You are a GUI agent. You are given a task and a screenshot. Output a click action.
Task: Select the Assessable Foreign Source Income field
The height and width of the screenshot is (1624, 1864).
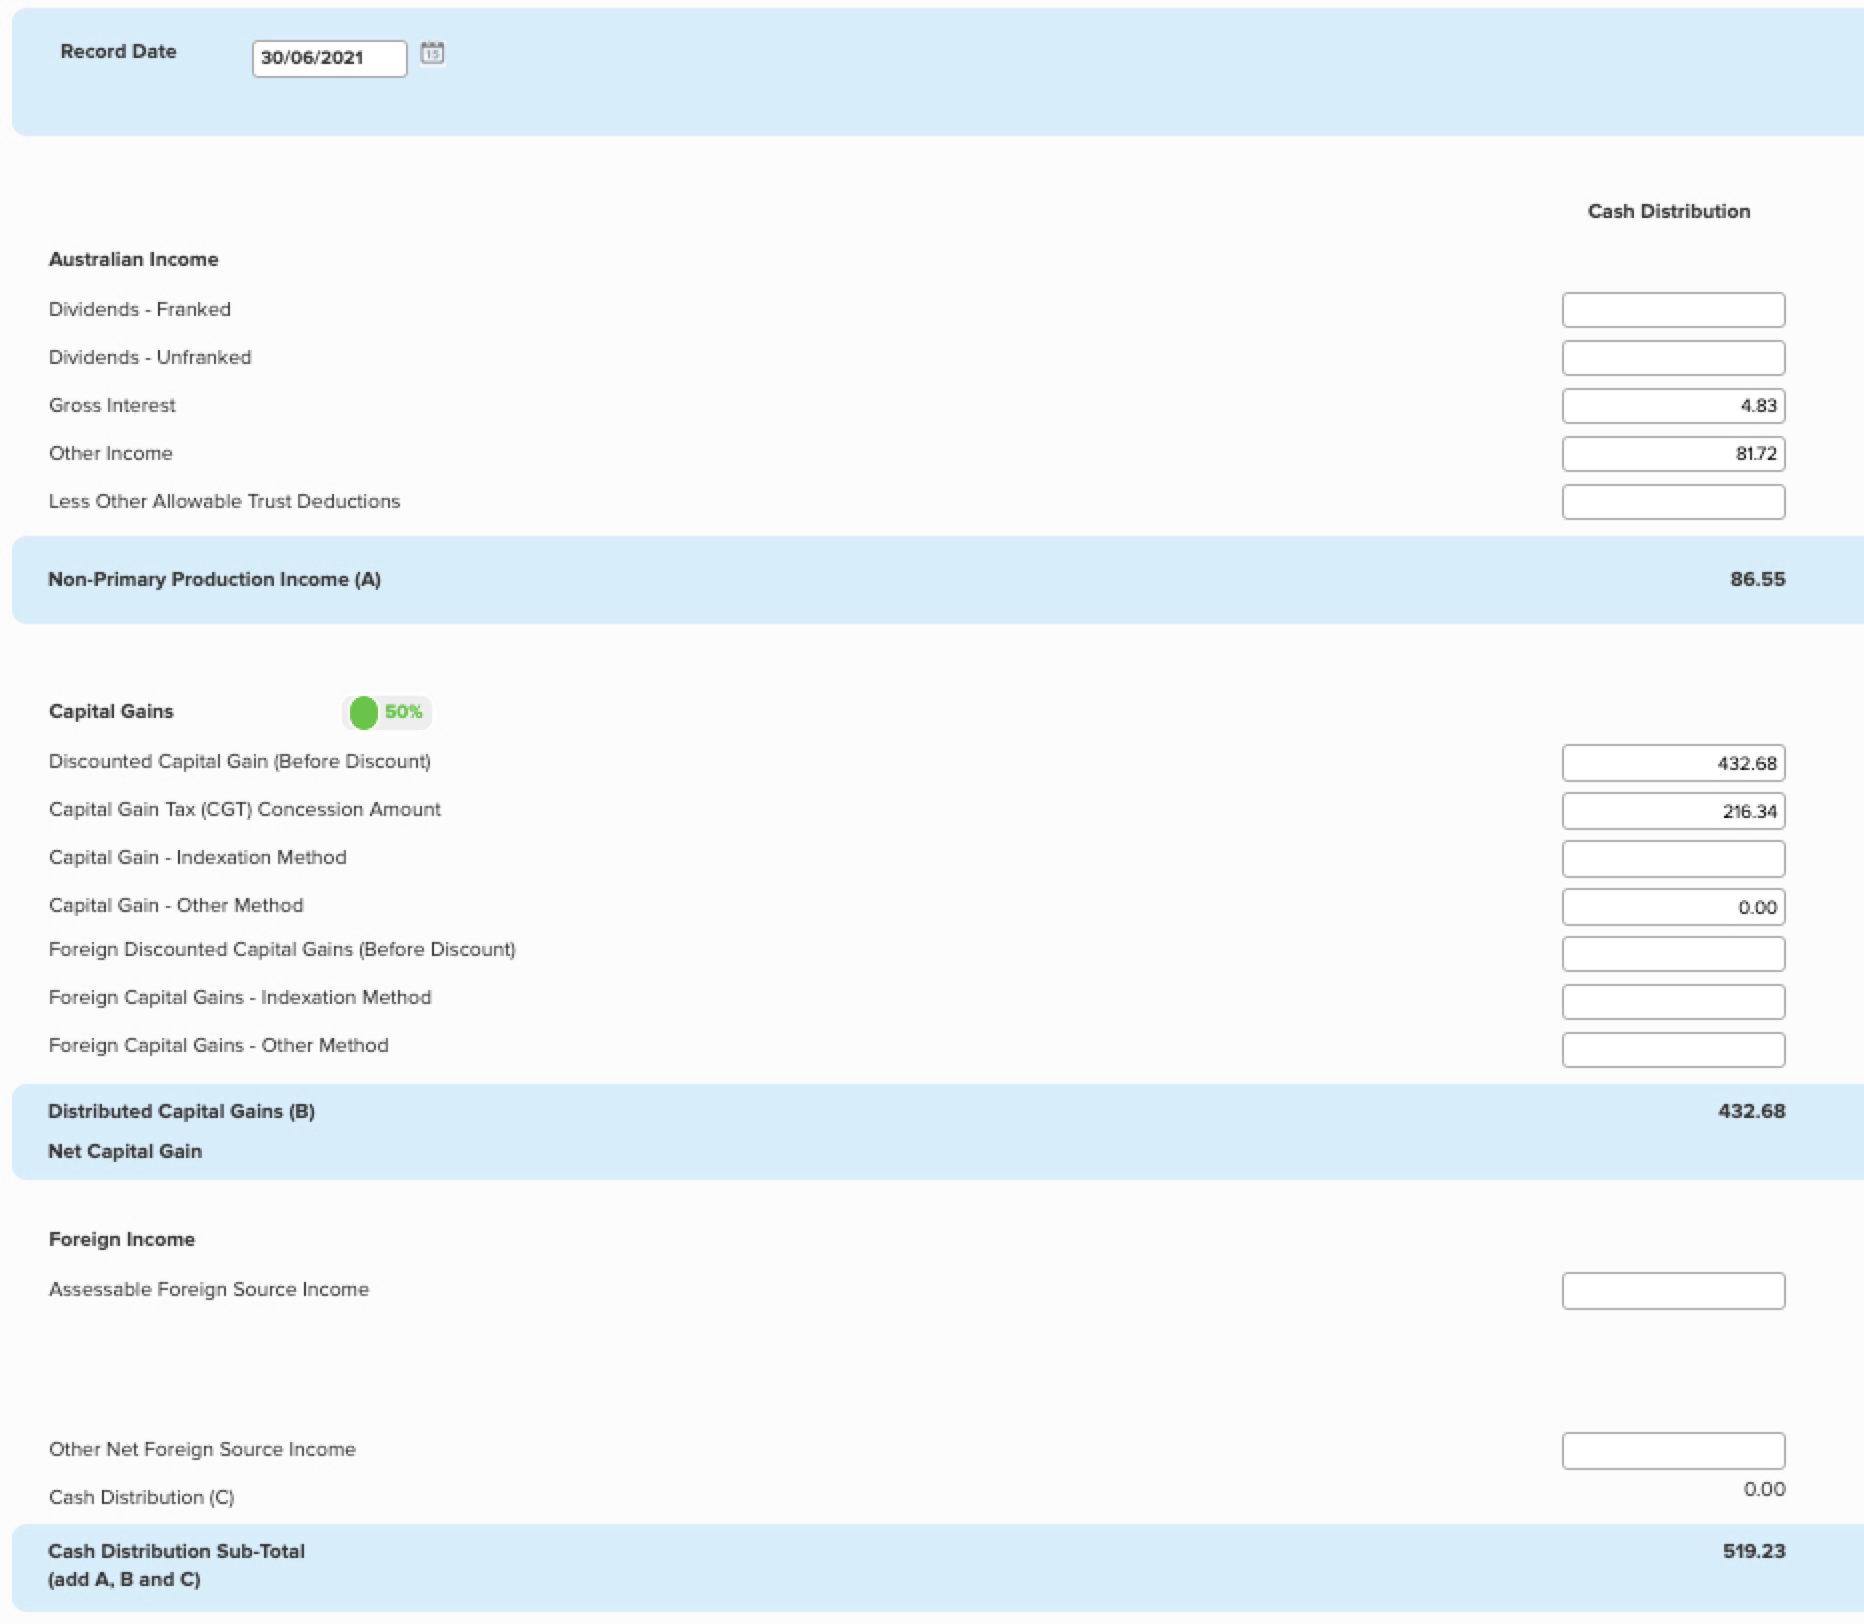point(1673,1291)
